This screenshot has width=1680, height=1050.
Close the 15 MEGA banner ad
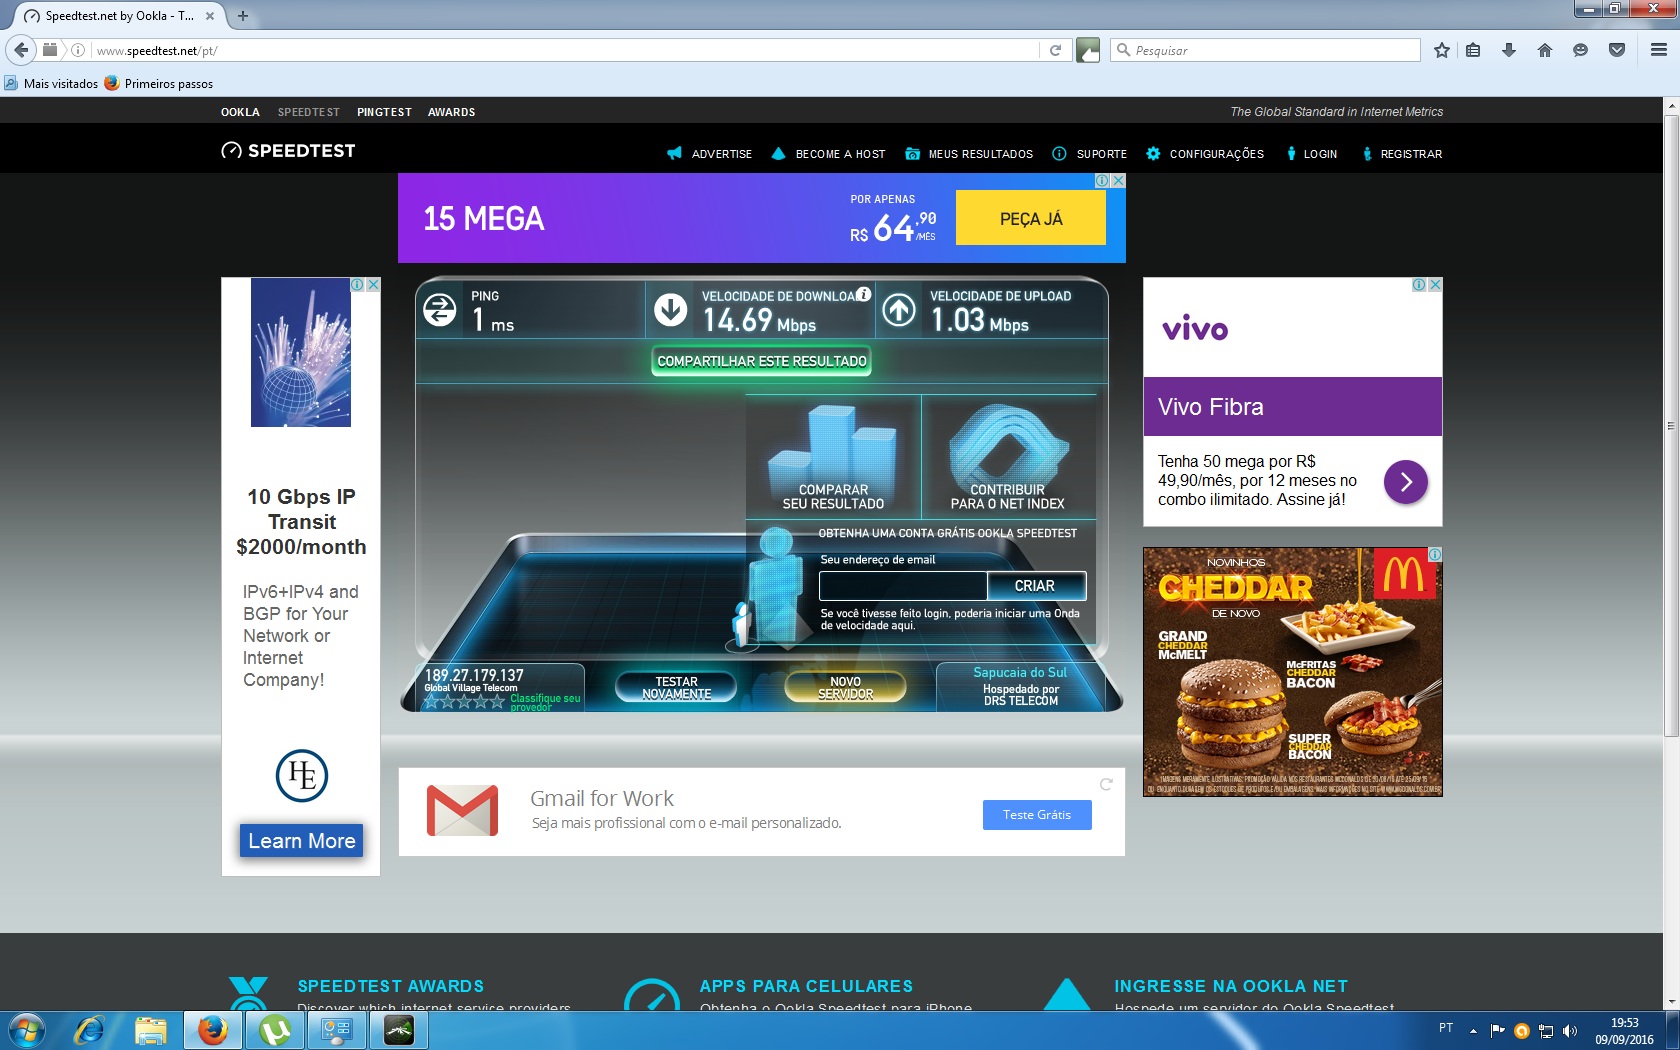tap(1118, 181)
